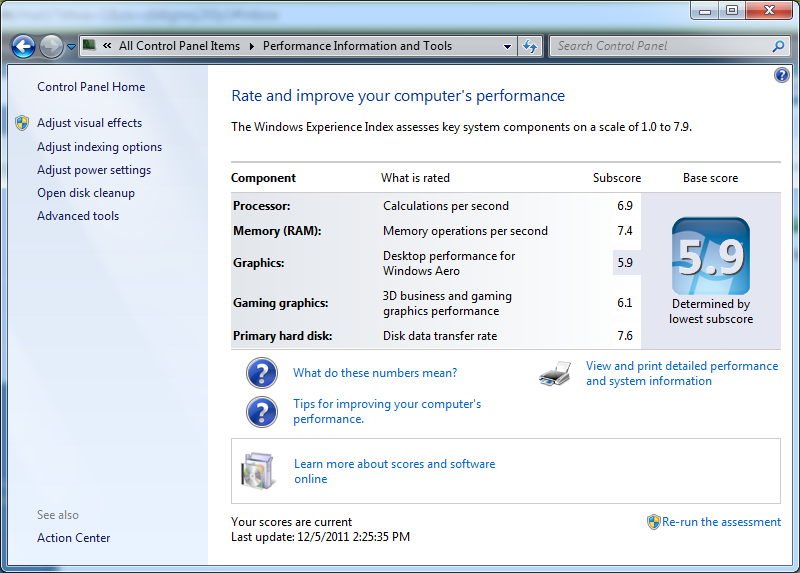View and print detailed performance information
Viewport: 800px width, 573px height.
click(x=682, y=373)
